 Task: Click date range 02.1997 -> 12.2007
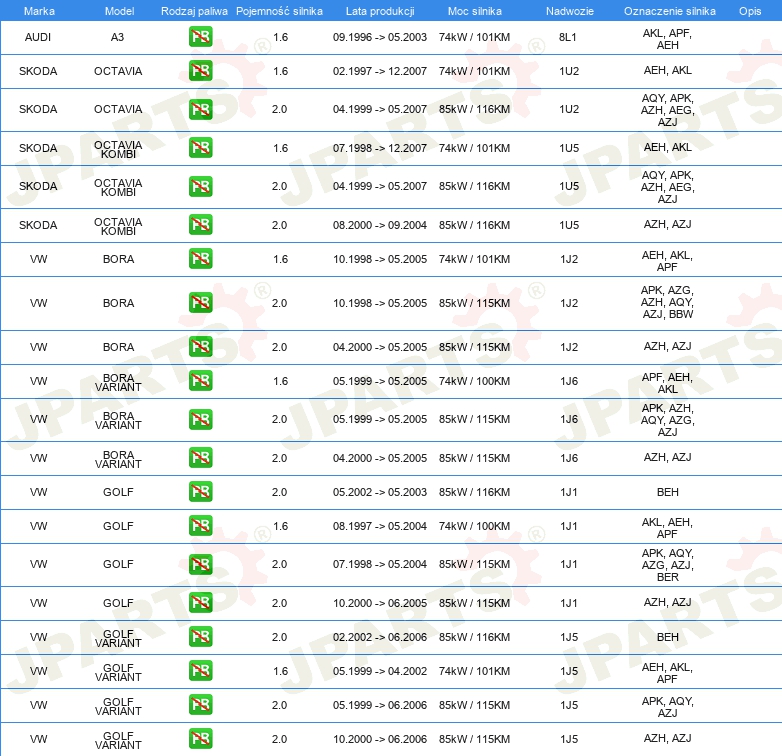380,71
